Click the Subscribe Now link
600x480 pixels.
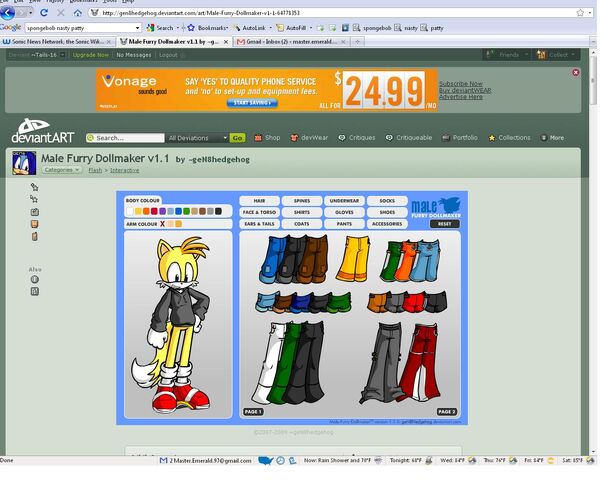pos(461,83)
